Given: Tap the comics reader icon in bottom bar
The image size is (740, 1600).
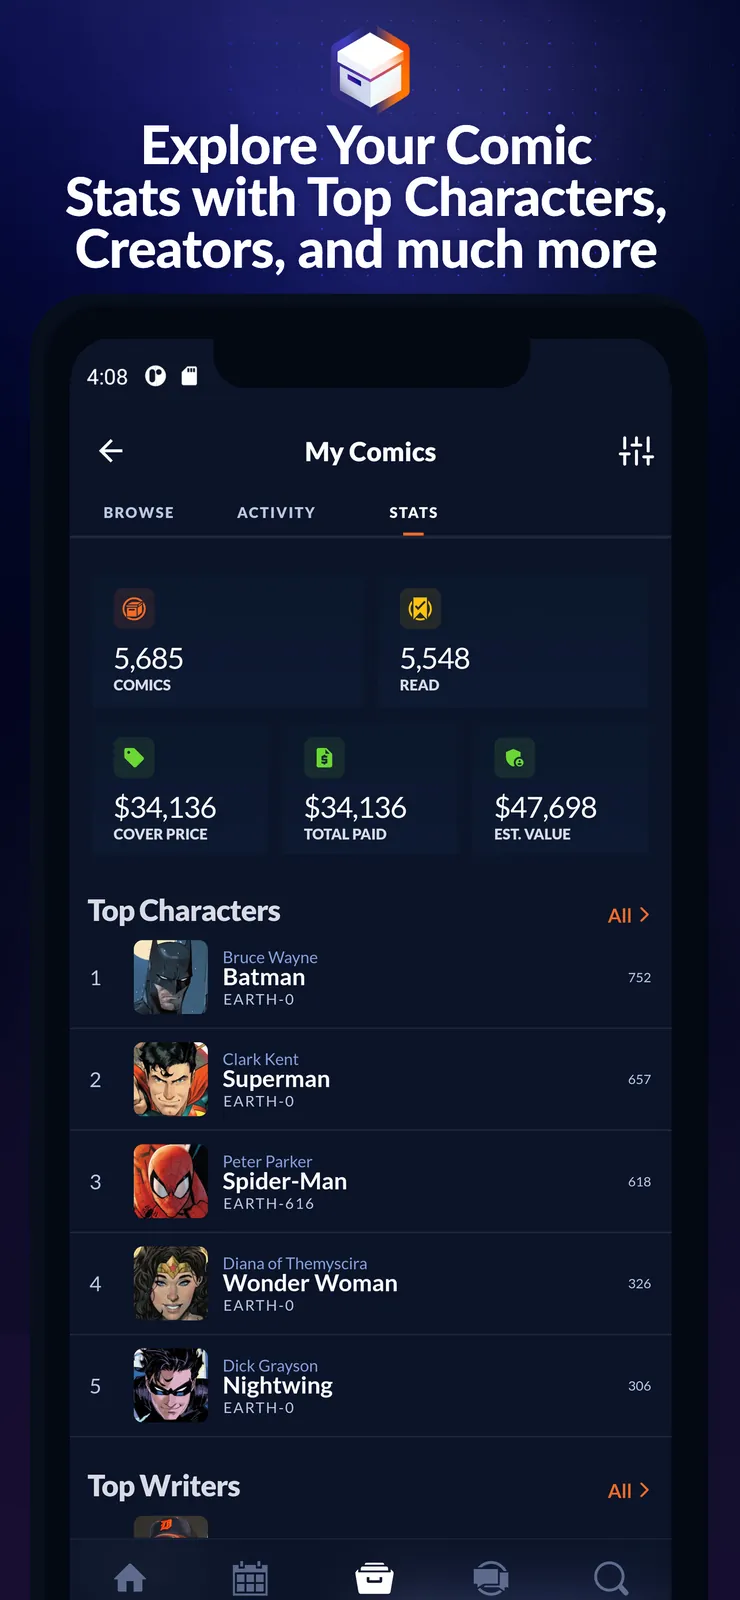Looking at the screenshot, I should pyautogui.click(x=490, y=1577).
